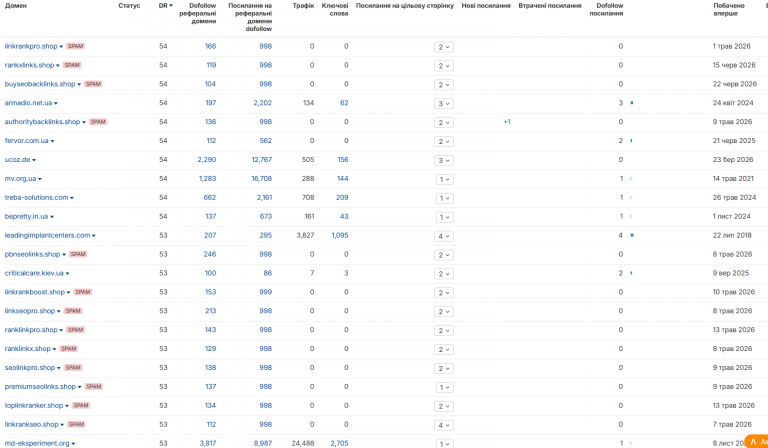
Task: Click SPAM badge next to buyseobacklinks.shop
Action: point(93,84)
